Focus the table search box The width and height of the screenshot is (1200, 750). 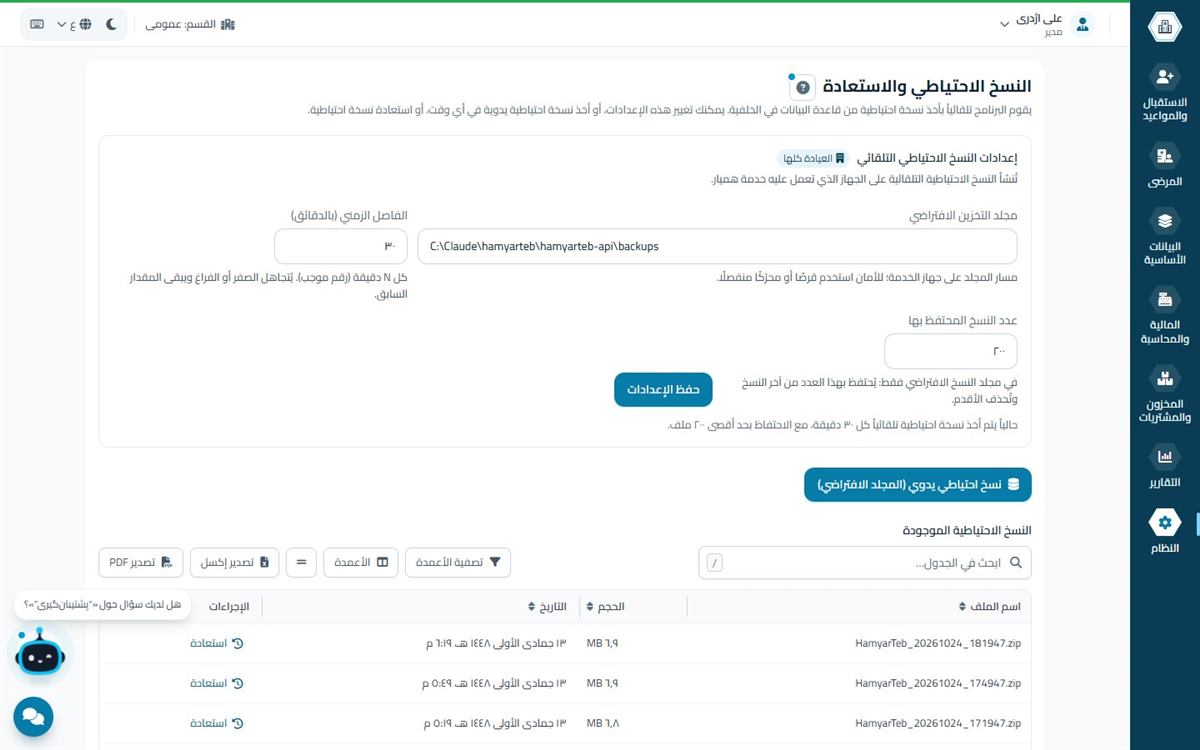click(x=865, y=563)
